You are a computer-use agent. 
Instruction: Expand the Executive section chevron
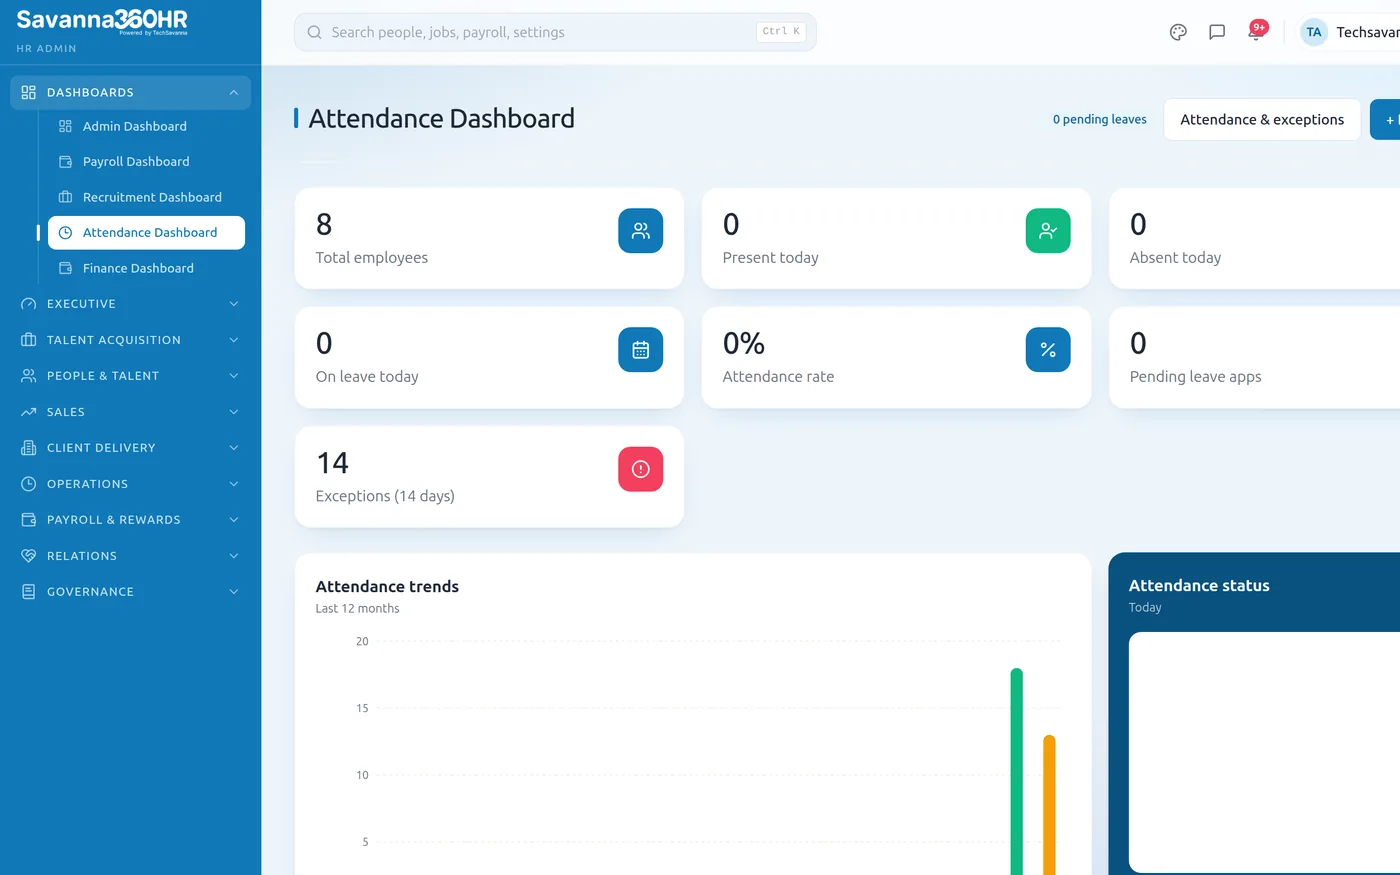(233, 304)
